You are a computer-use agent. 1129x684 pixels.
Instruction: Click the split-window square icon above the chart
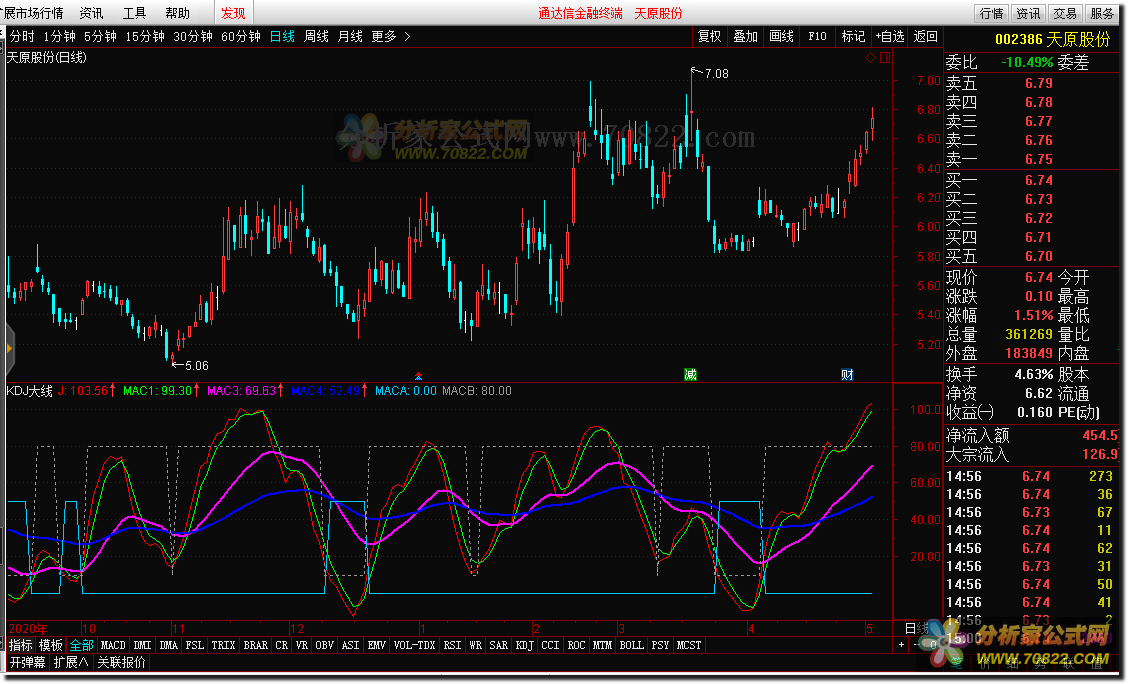(x=885, y=58)
